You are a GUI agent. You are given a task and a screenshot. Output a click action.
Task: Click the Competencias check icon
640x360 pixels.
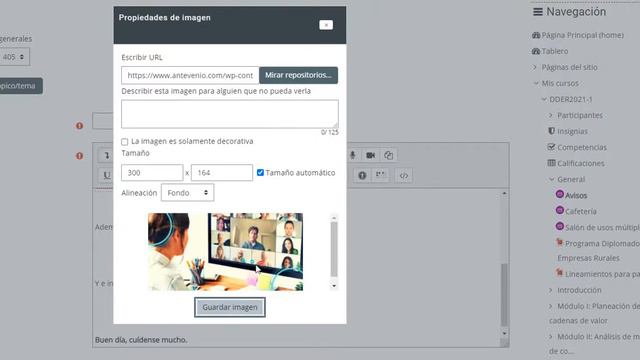[x=551, y=147]
